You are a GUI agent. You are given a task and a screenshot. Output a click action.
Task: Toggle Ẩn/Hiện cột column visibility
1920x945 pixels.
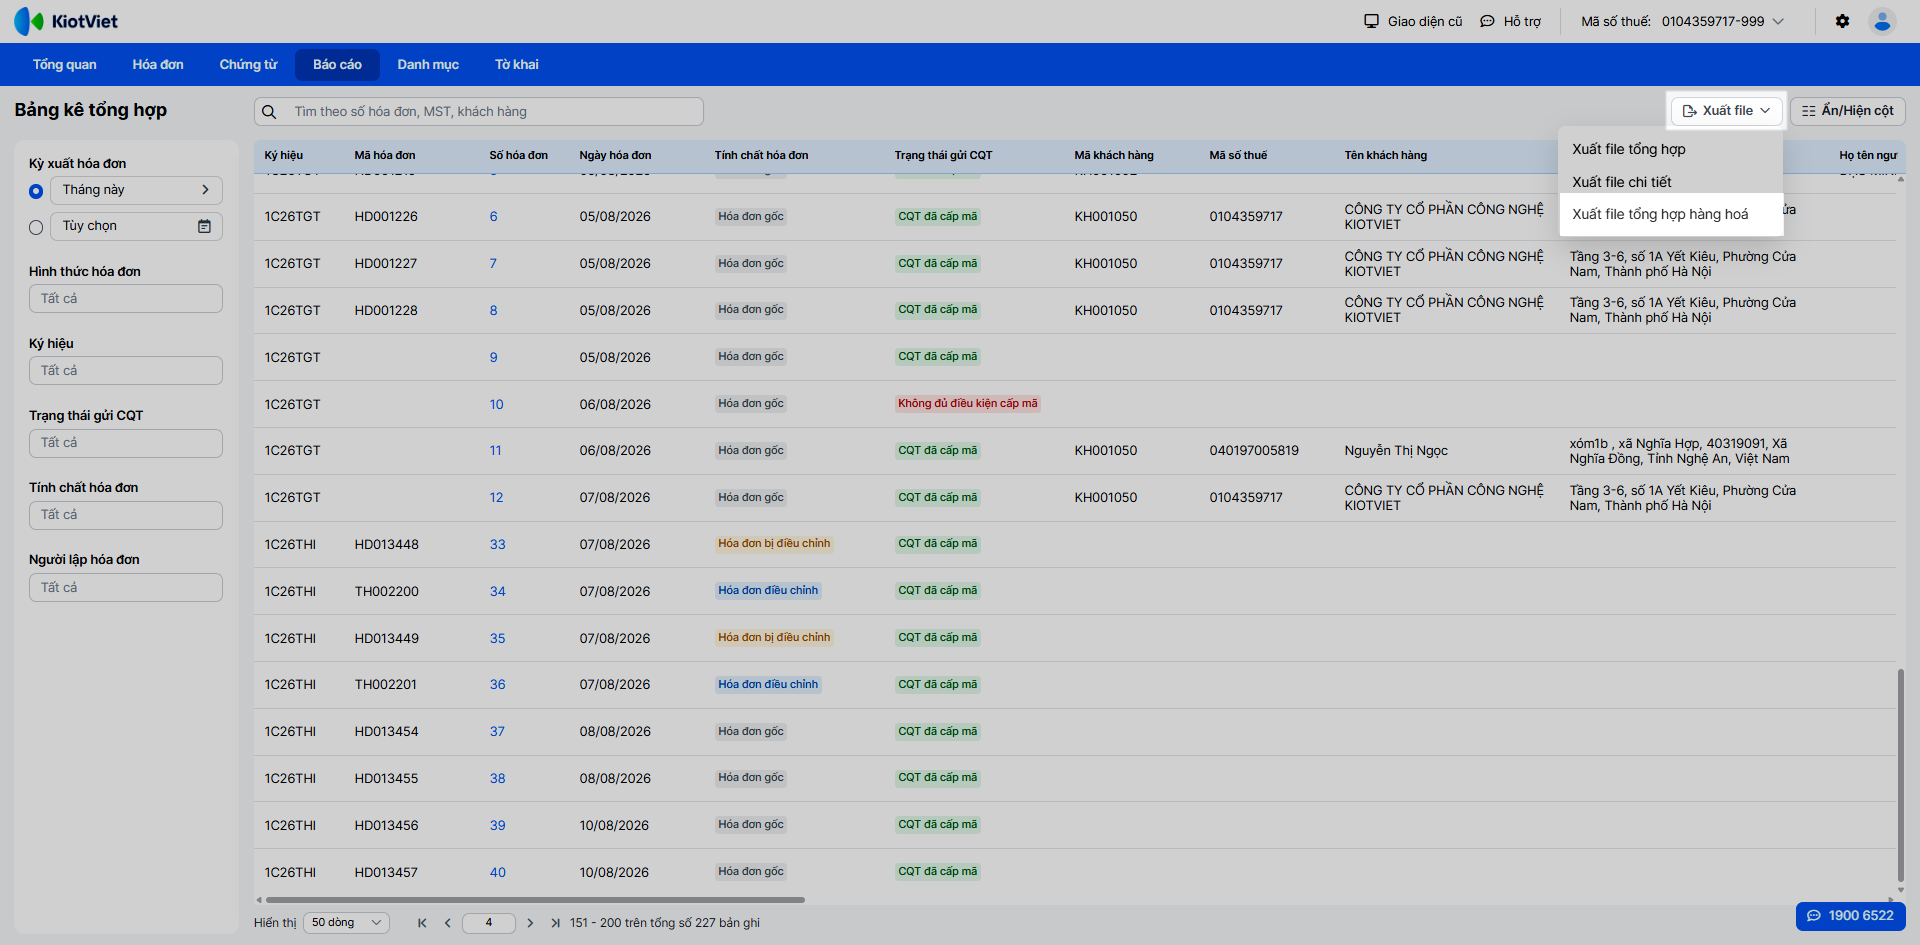coord(1847,111)
